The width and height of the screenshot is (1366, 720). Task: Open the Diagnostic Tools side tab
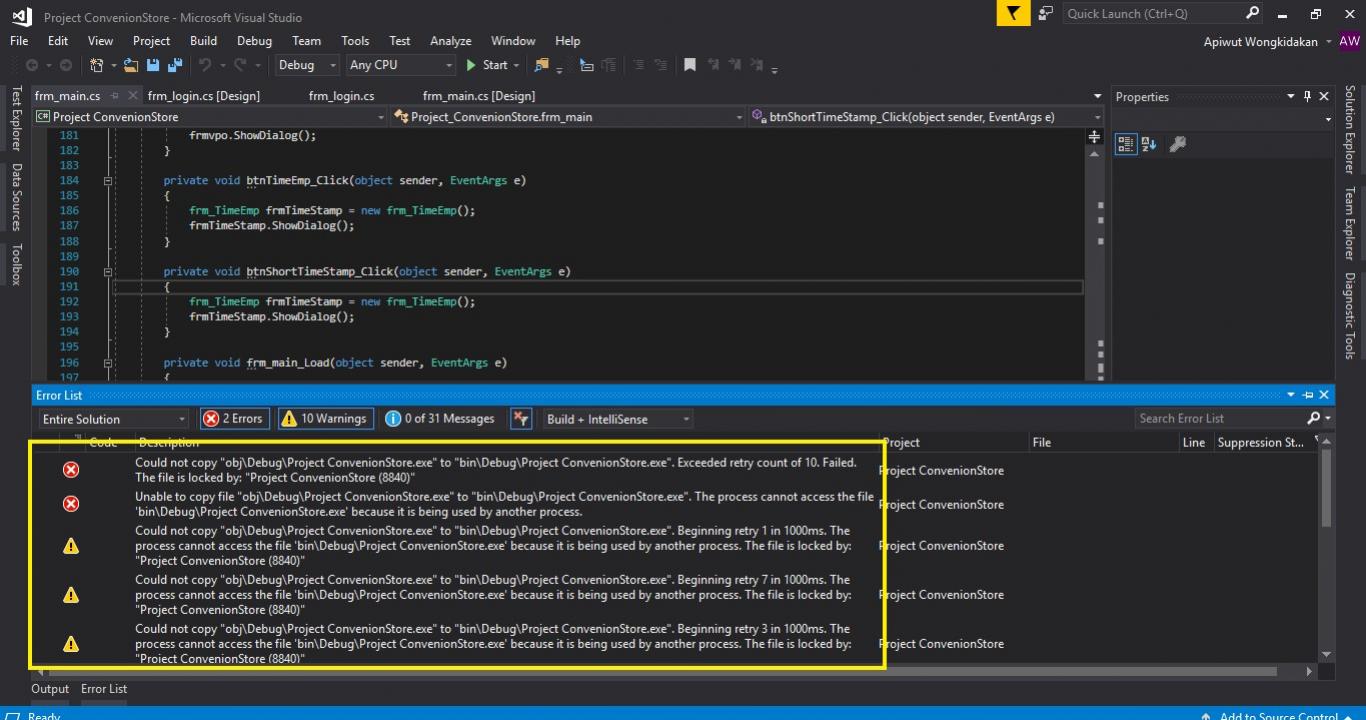(1349, 316)
